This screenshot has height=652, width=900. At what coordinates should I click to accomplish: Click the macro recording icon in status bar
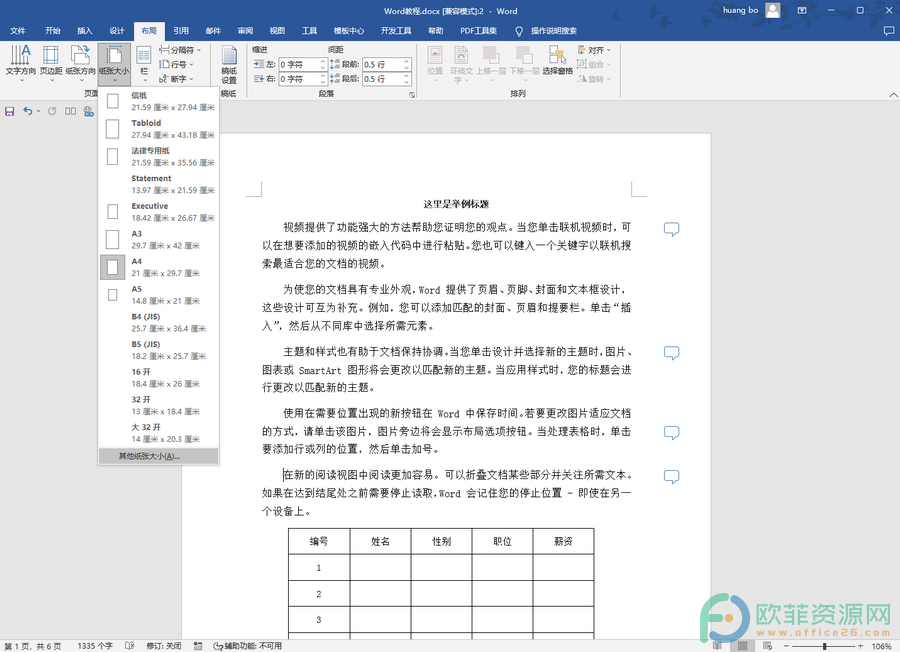(x=198, y=646)
